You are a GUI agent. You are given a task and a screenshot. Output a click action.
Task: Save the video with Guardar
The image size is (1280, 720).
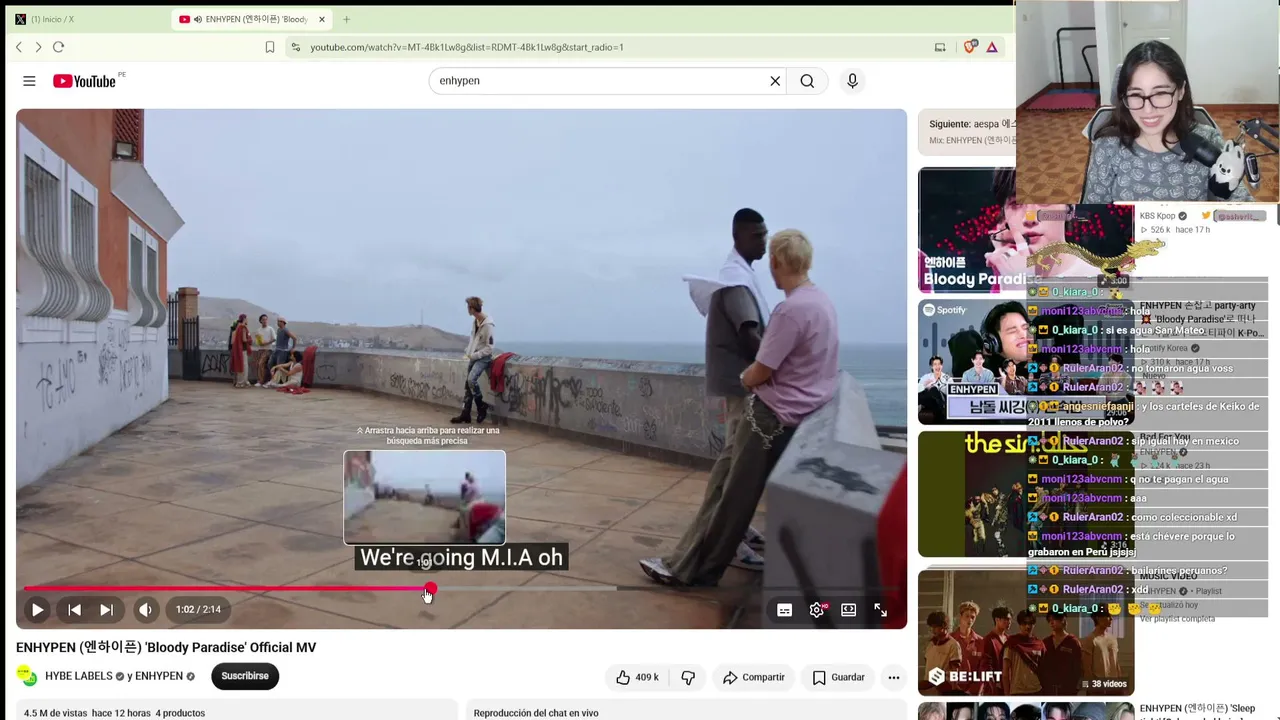(838, 677)
